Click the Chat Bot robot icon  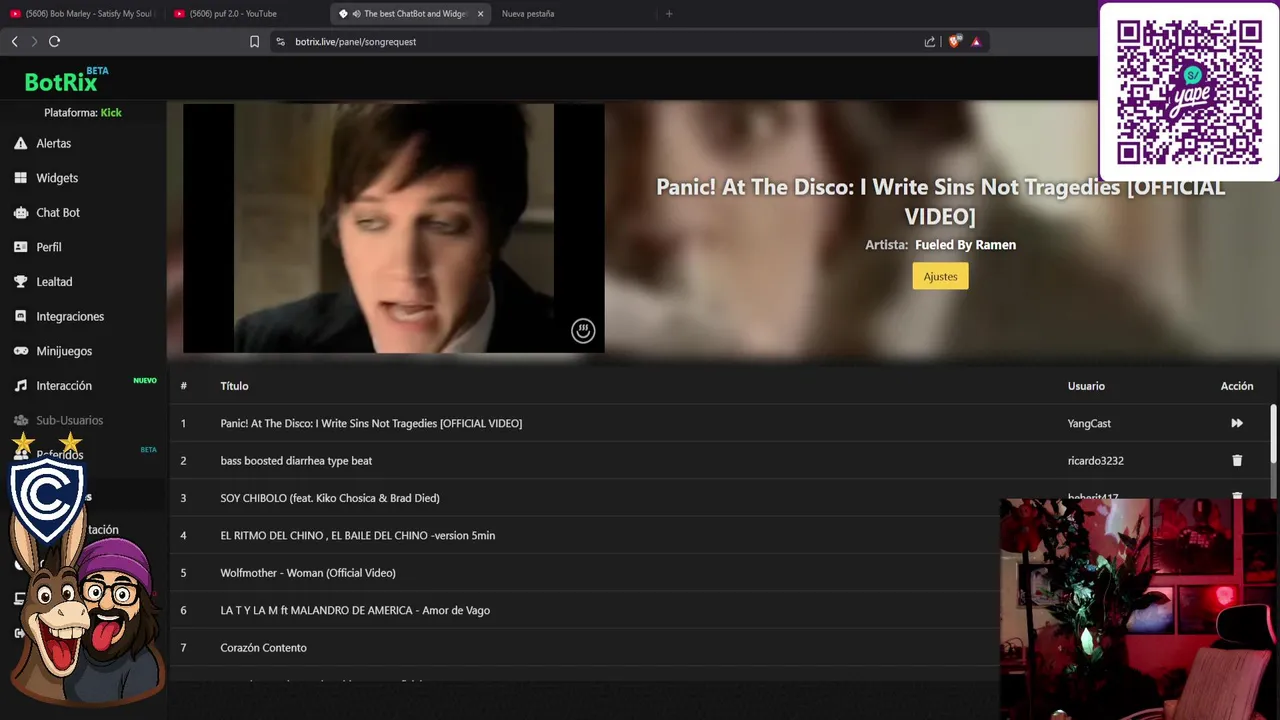pos(20,212)
